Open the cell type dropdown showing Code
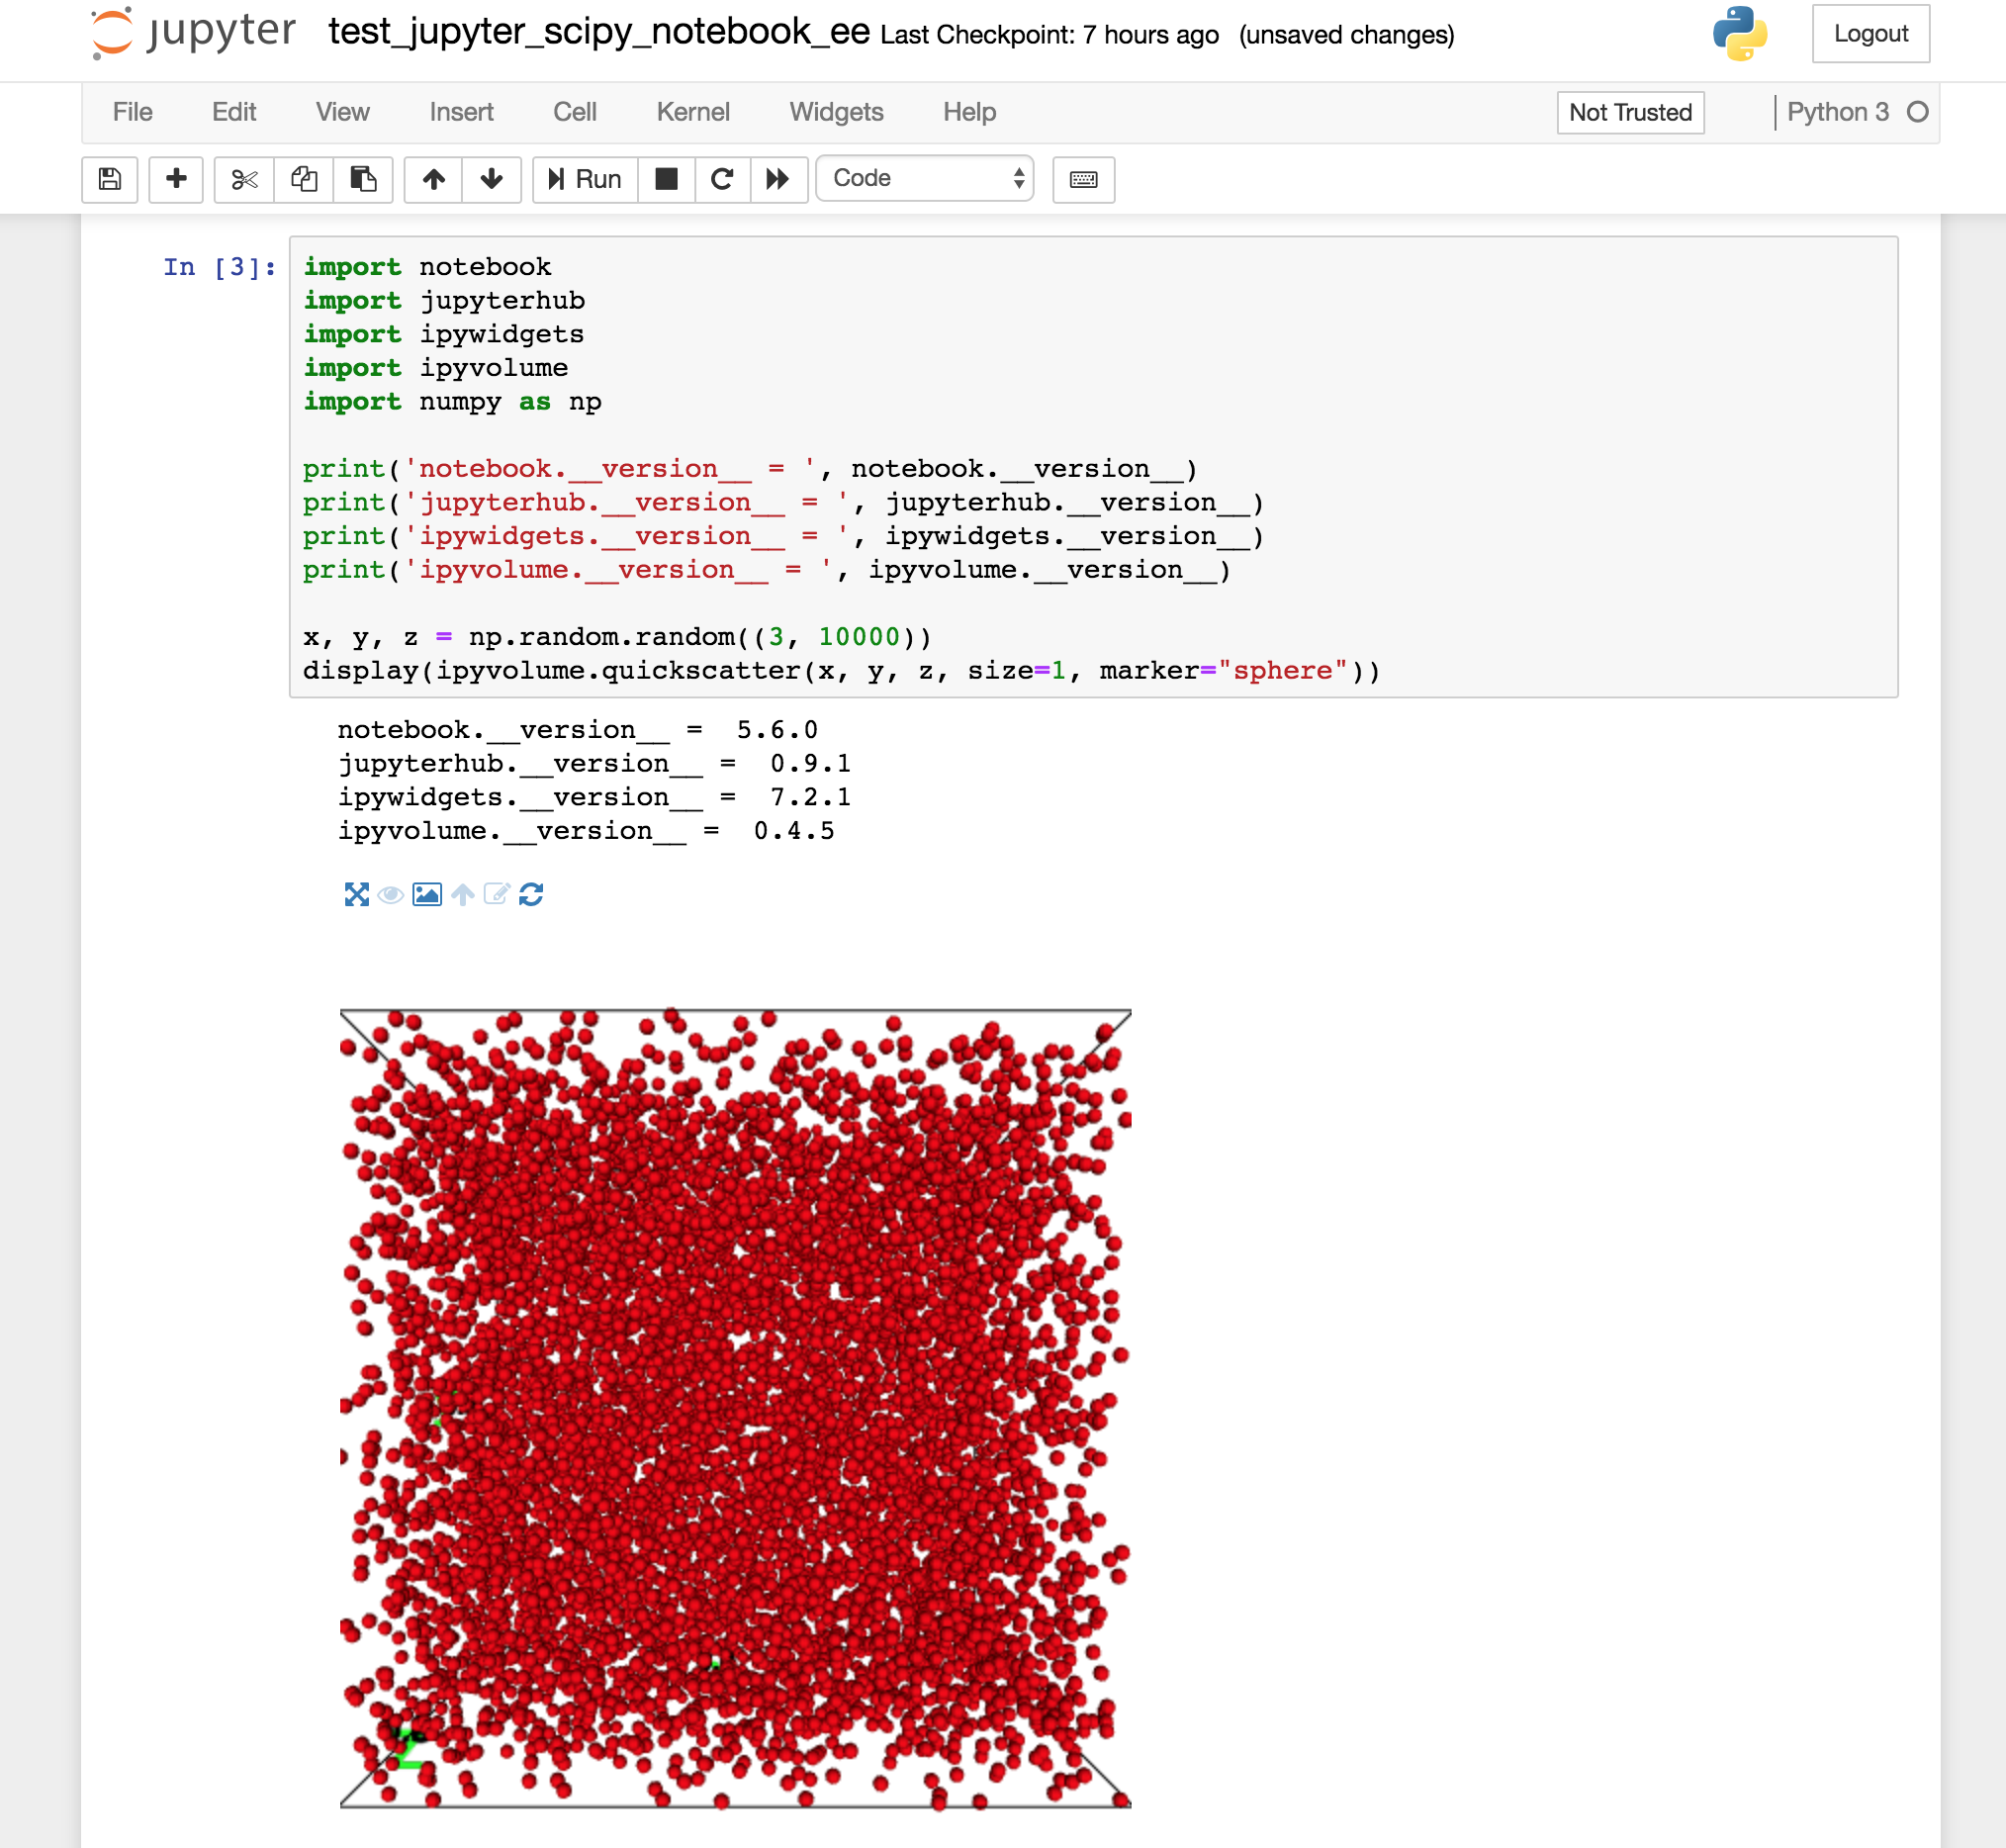2006x1848 pixels. (924, 178)
